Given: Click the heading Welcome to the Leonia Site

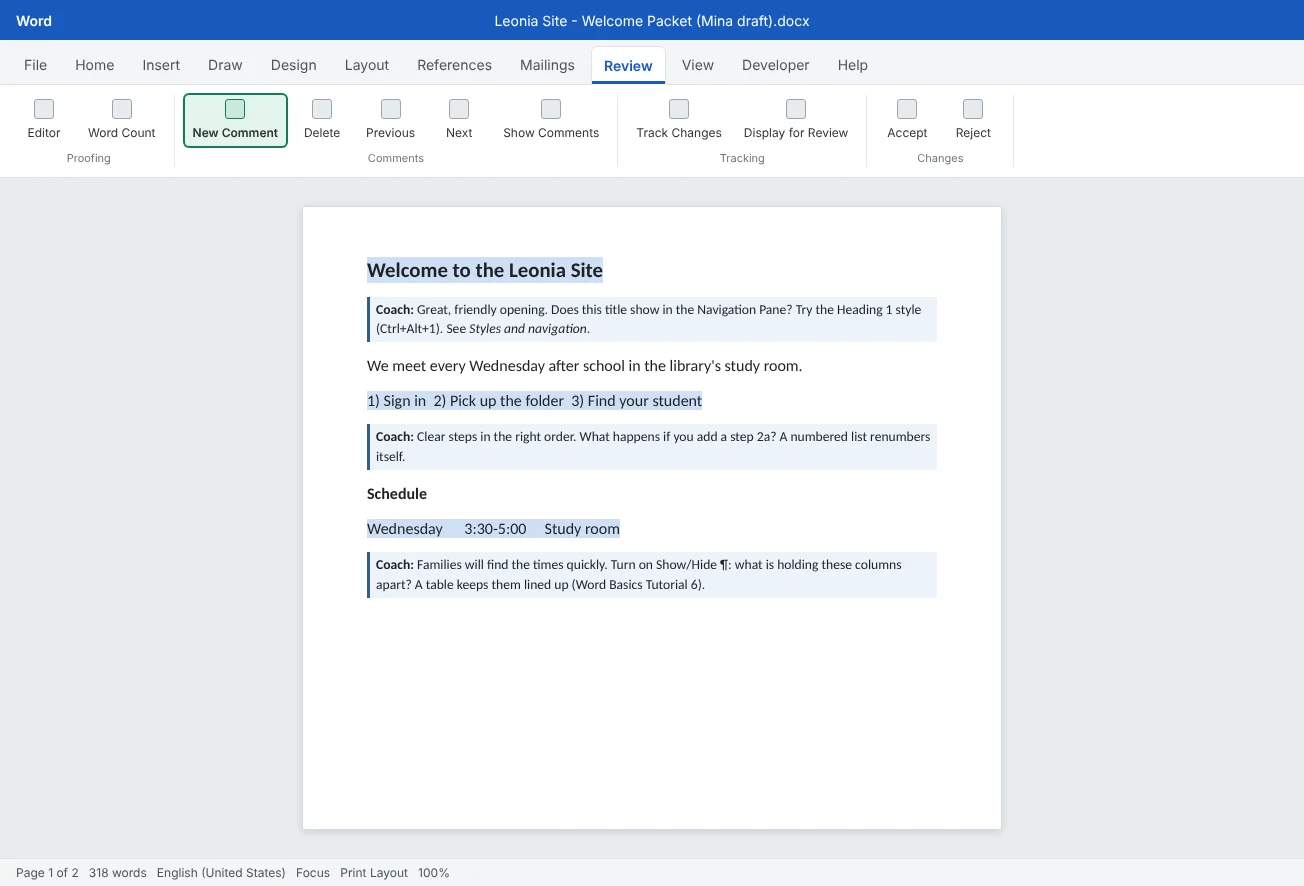Looking at the screenshot, I should click(x=485, y=270).
